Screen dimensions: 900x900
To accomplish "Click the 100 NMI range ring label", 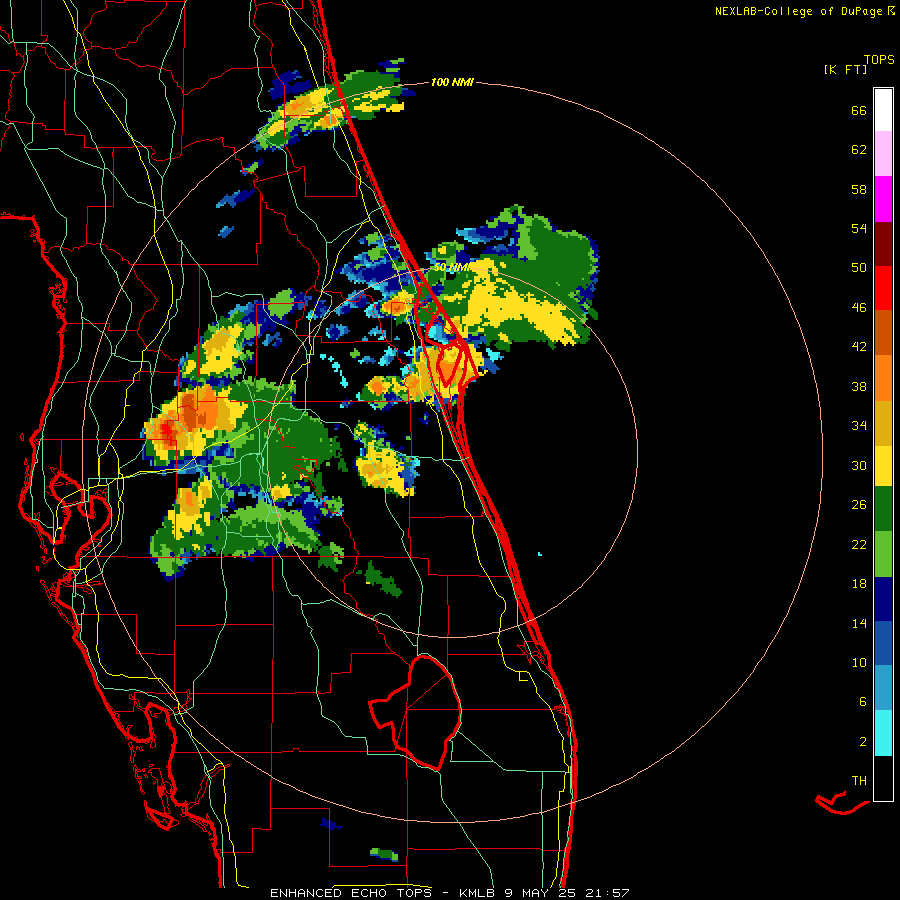I will [452, 82].
